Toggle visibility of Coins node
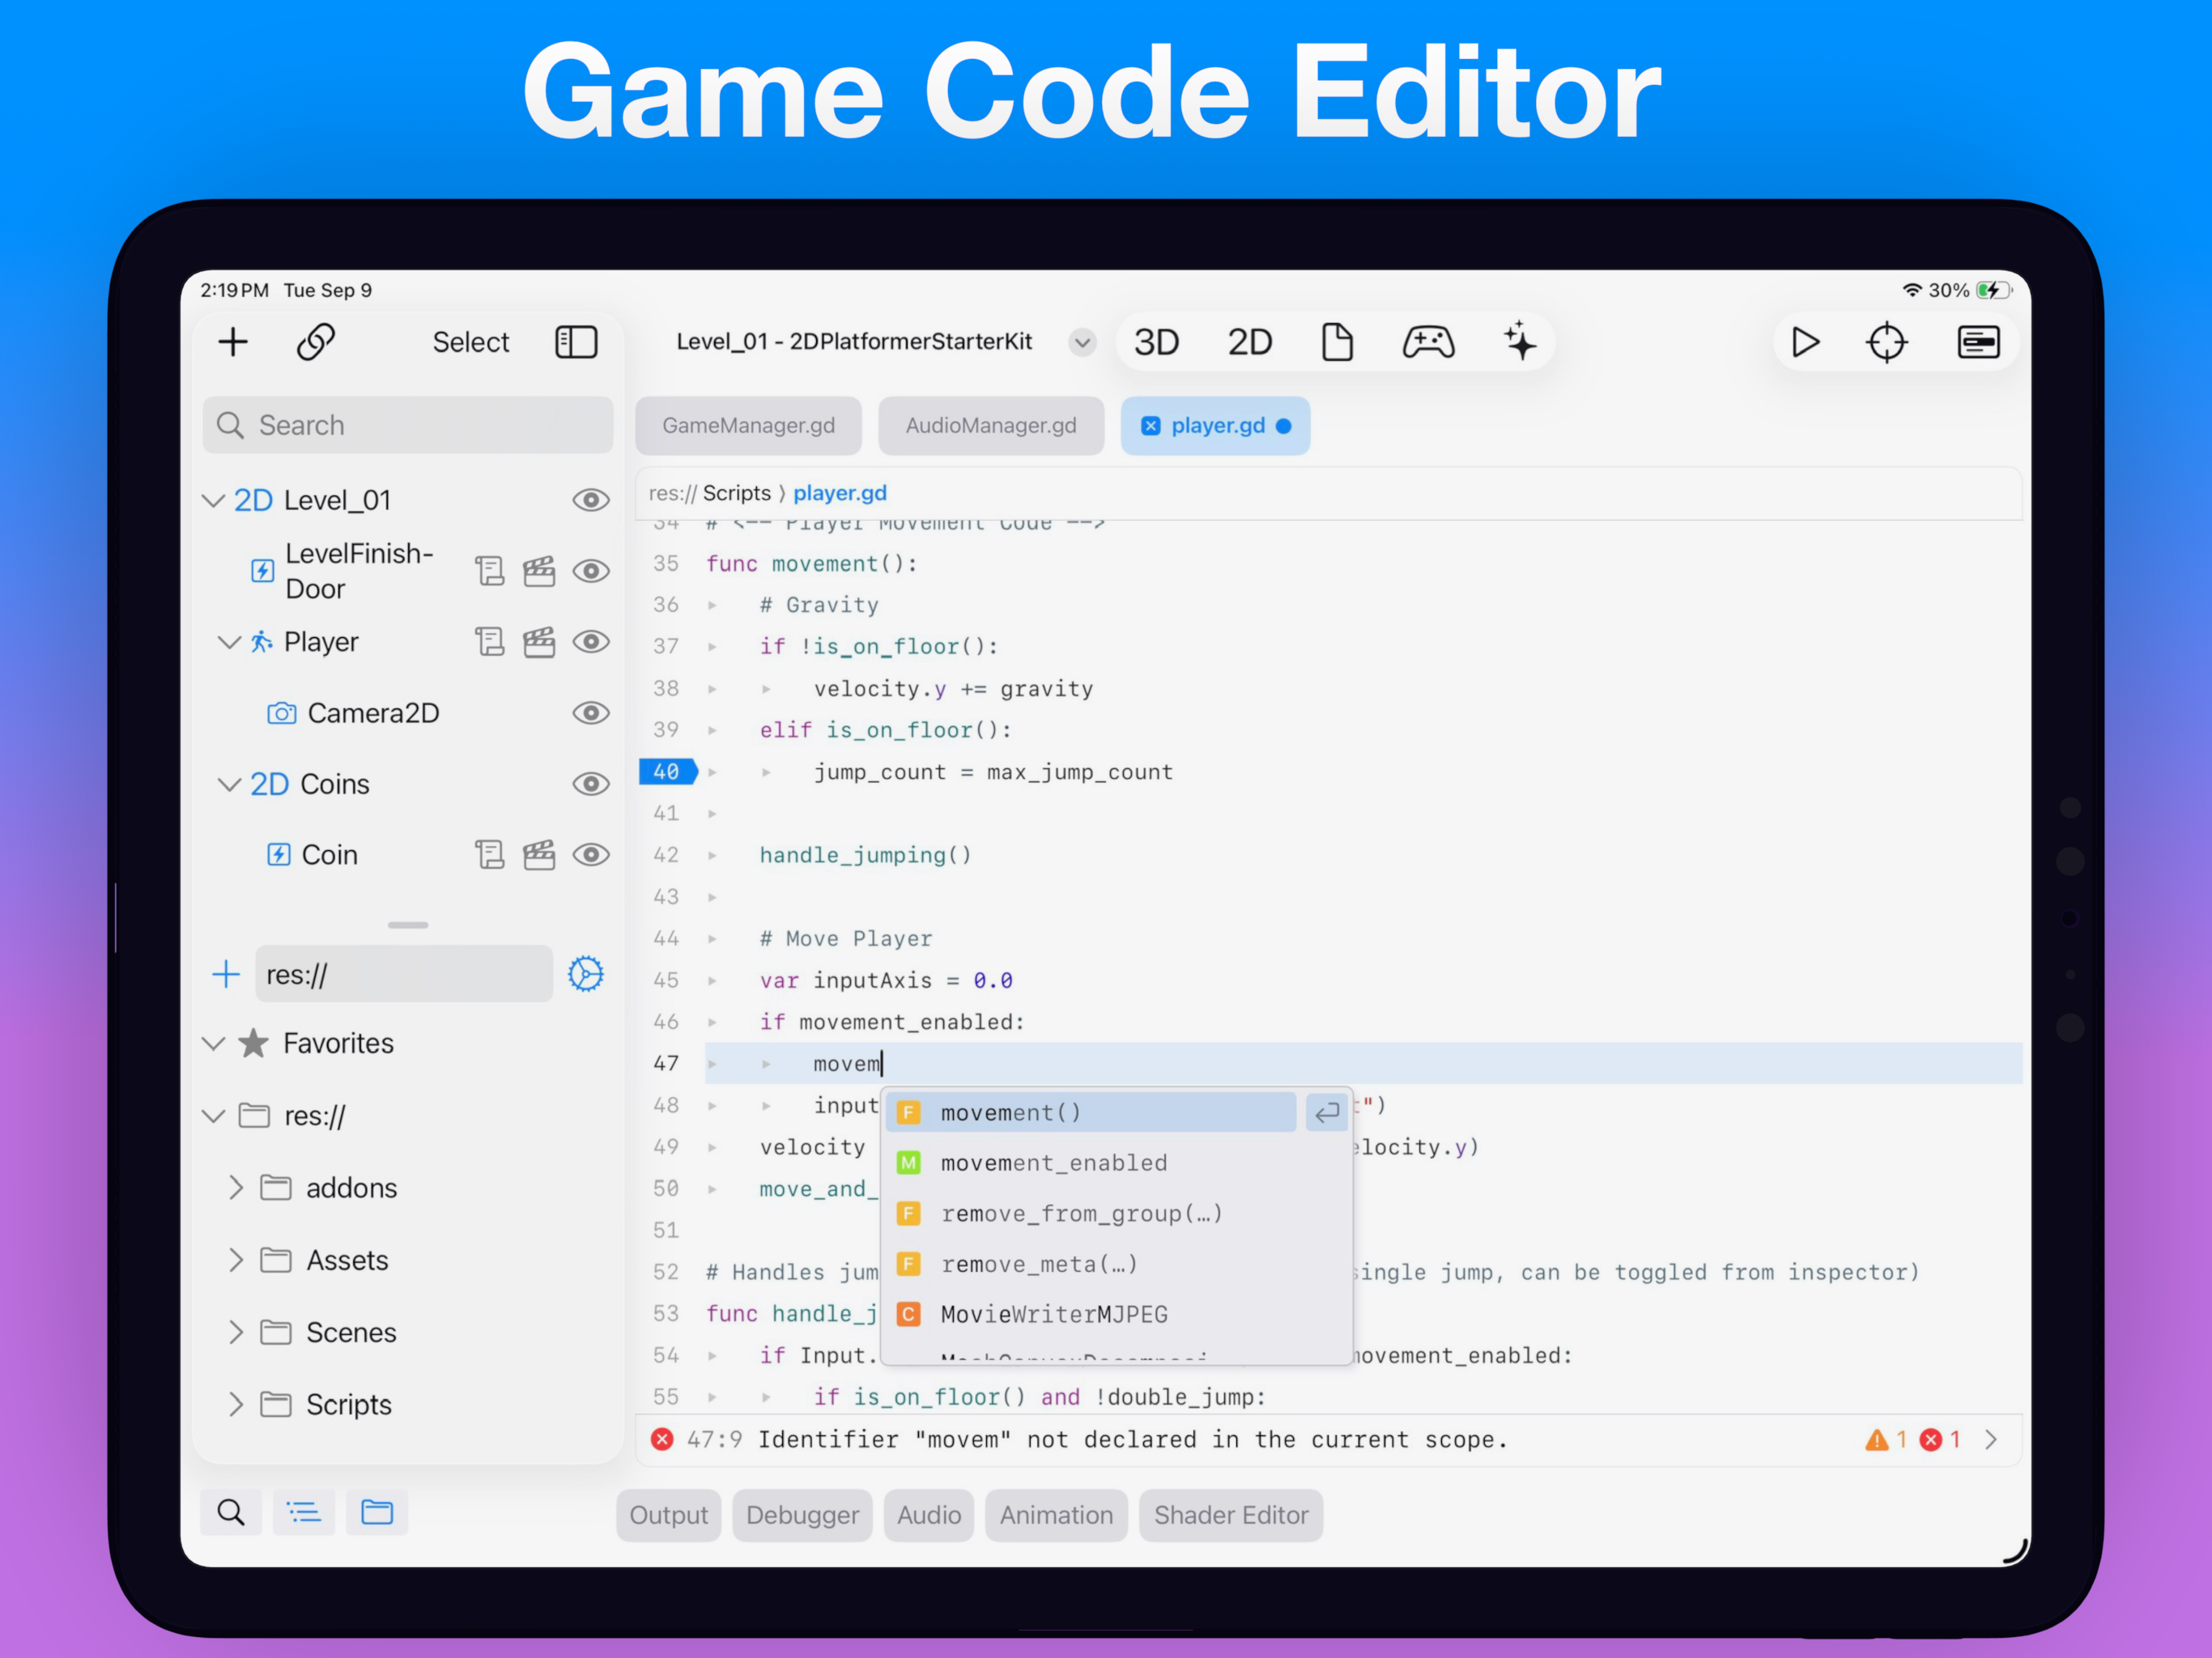This screenshot has height=1658, width=2212. (x=591, y=784)
